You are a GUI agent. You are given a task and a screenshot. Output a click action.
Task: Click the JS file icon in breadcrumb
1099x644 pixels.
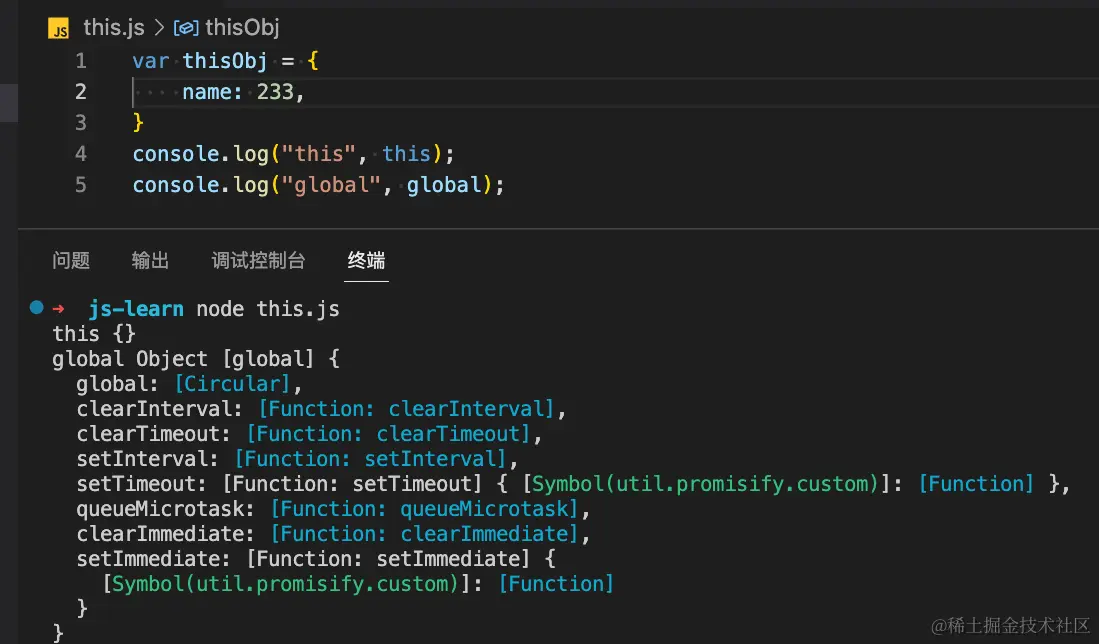click(58, 28)
